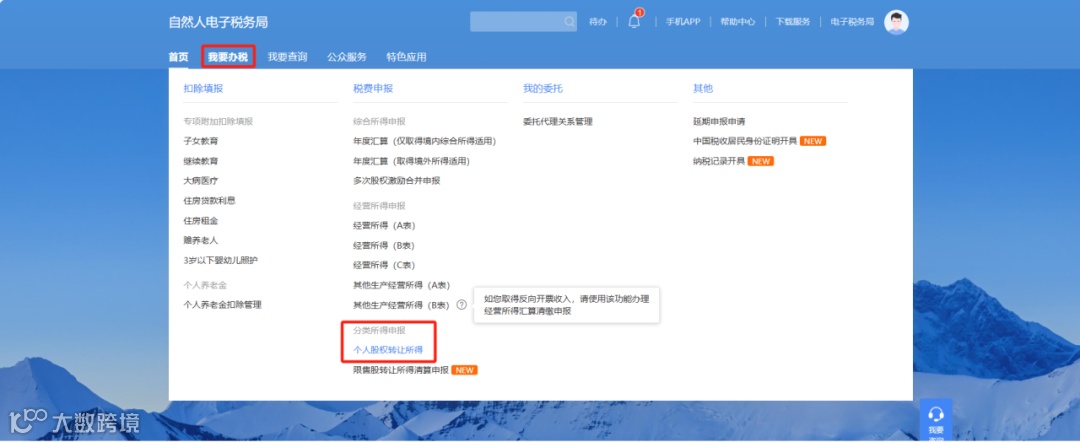Open 帮助中心 in the header
The width and height of the screenshot is (1080, 442).
point(738,22)
